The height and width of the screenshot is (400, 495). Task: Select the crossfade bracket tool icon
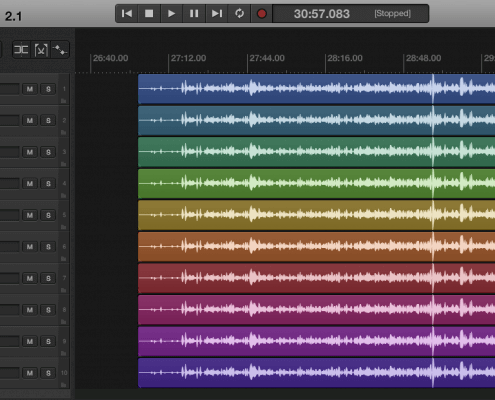(41, 50)
